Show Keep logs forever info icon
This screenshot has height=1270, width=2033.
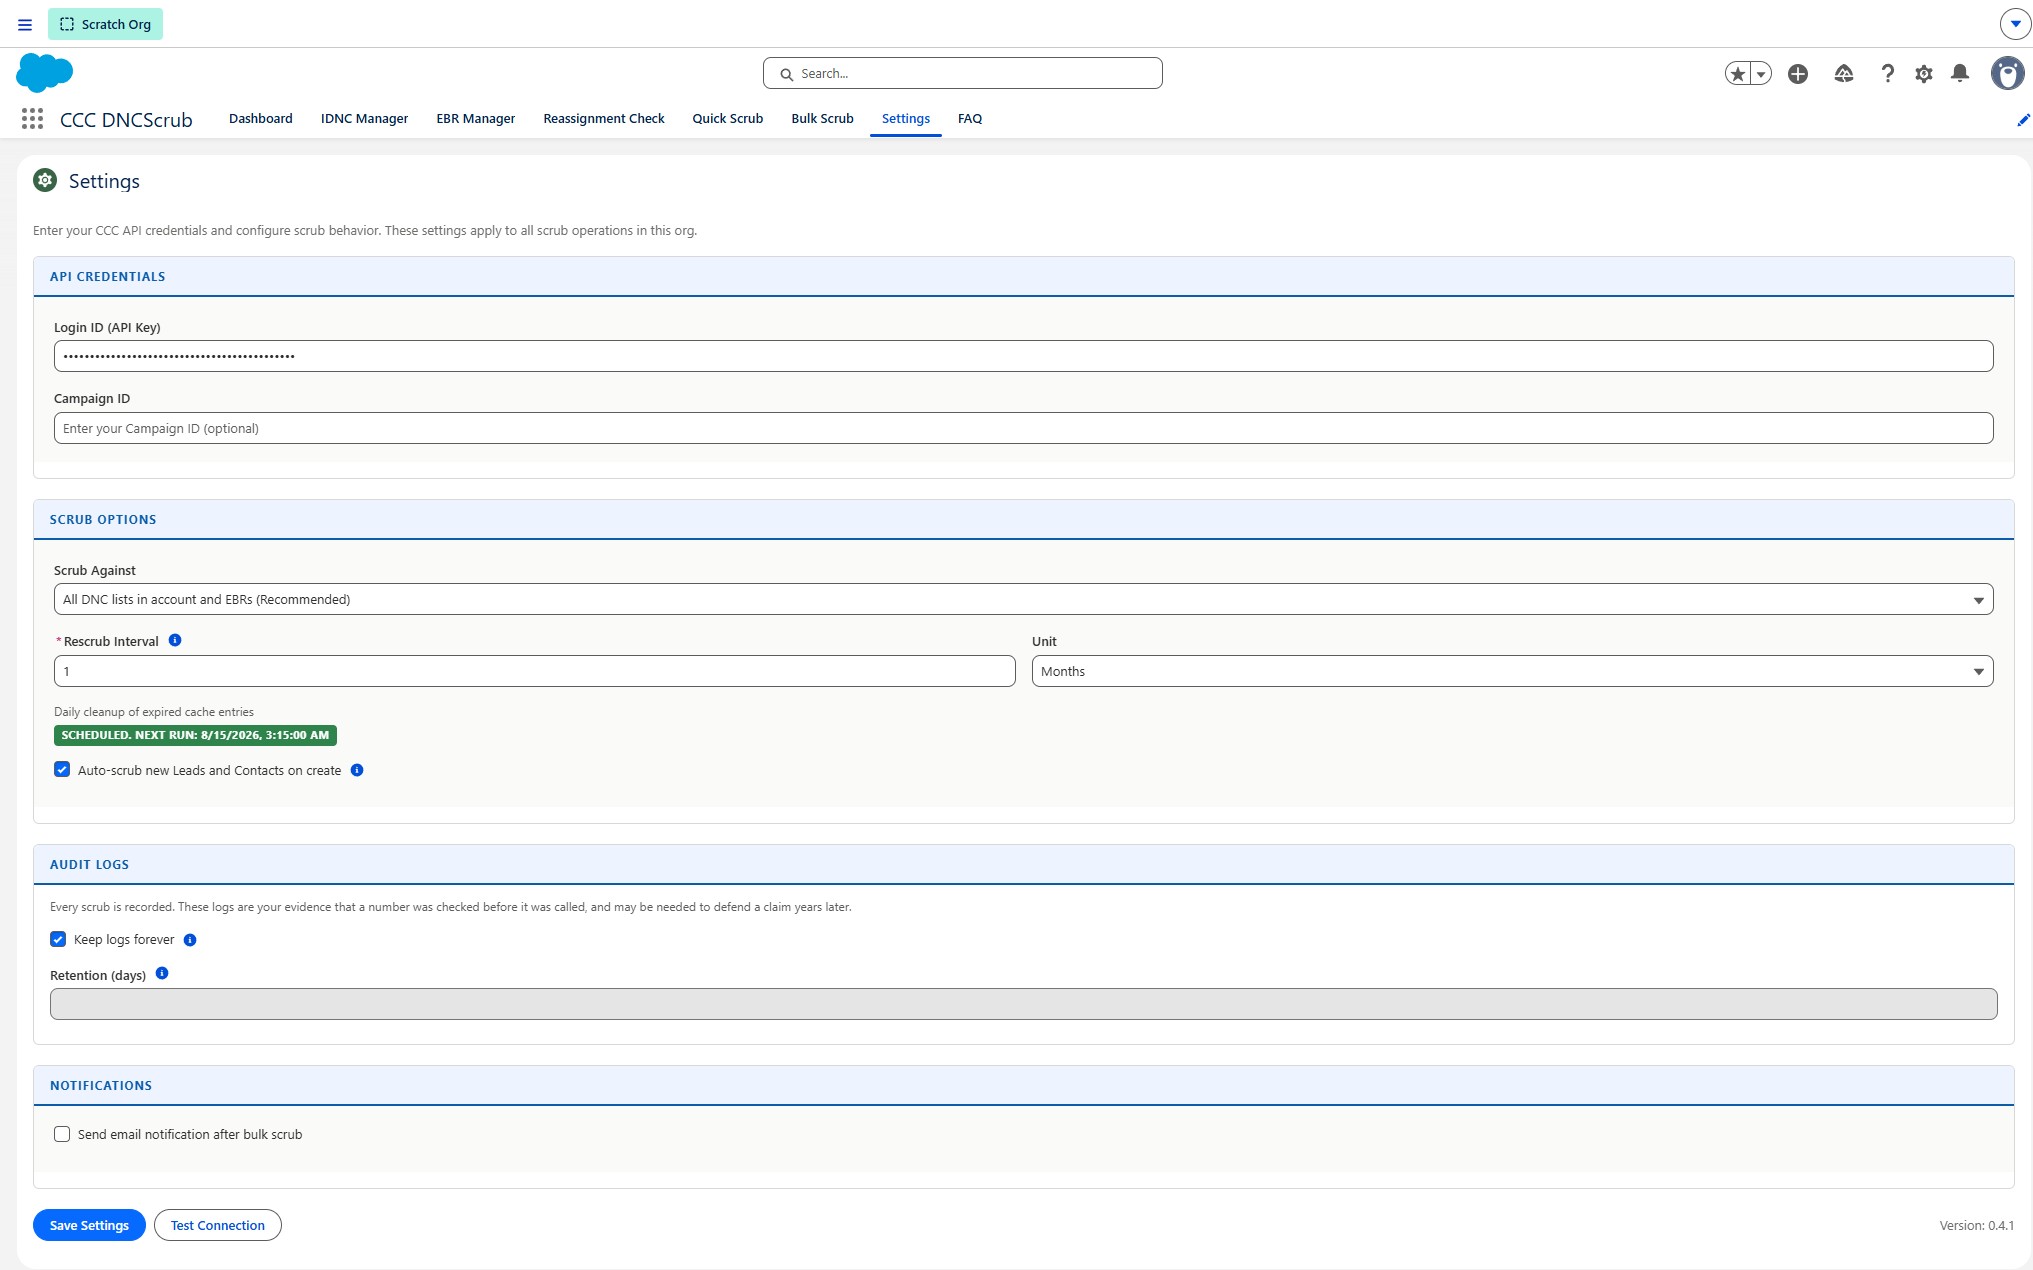(x=190, y=940)
